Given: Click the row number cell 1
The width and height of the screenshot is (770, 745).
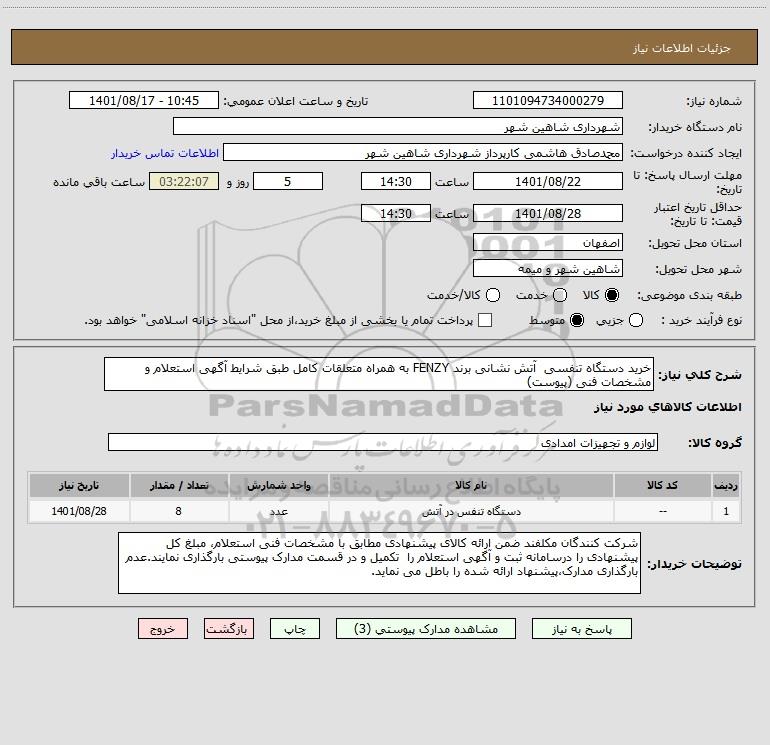Looking at the screenshot, I should click(x=726, y=511).
